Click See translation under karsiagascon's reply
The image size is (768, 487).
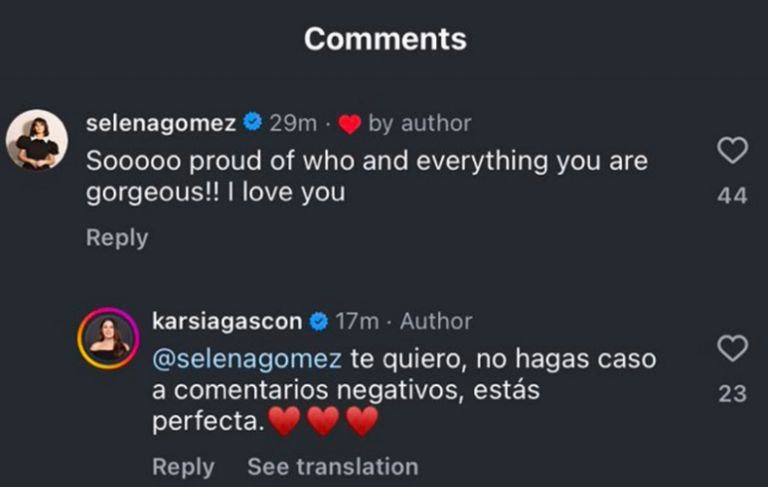(332, 467)
